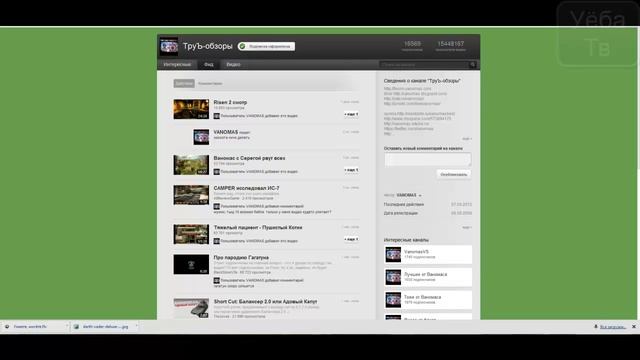Open the ТруЪ-обзоры channel avatar

tap(169, 46)
